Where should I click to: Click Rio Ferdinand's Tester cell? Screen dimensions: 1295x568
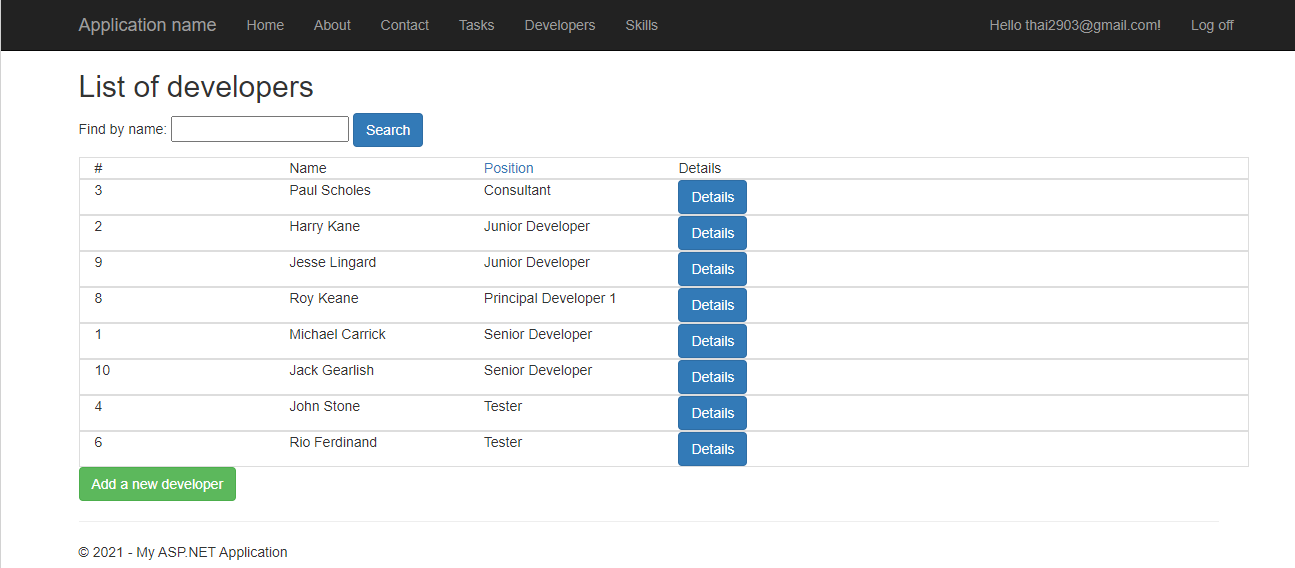(503, 442)
